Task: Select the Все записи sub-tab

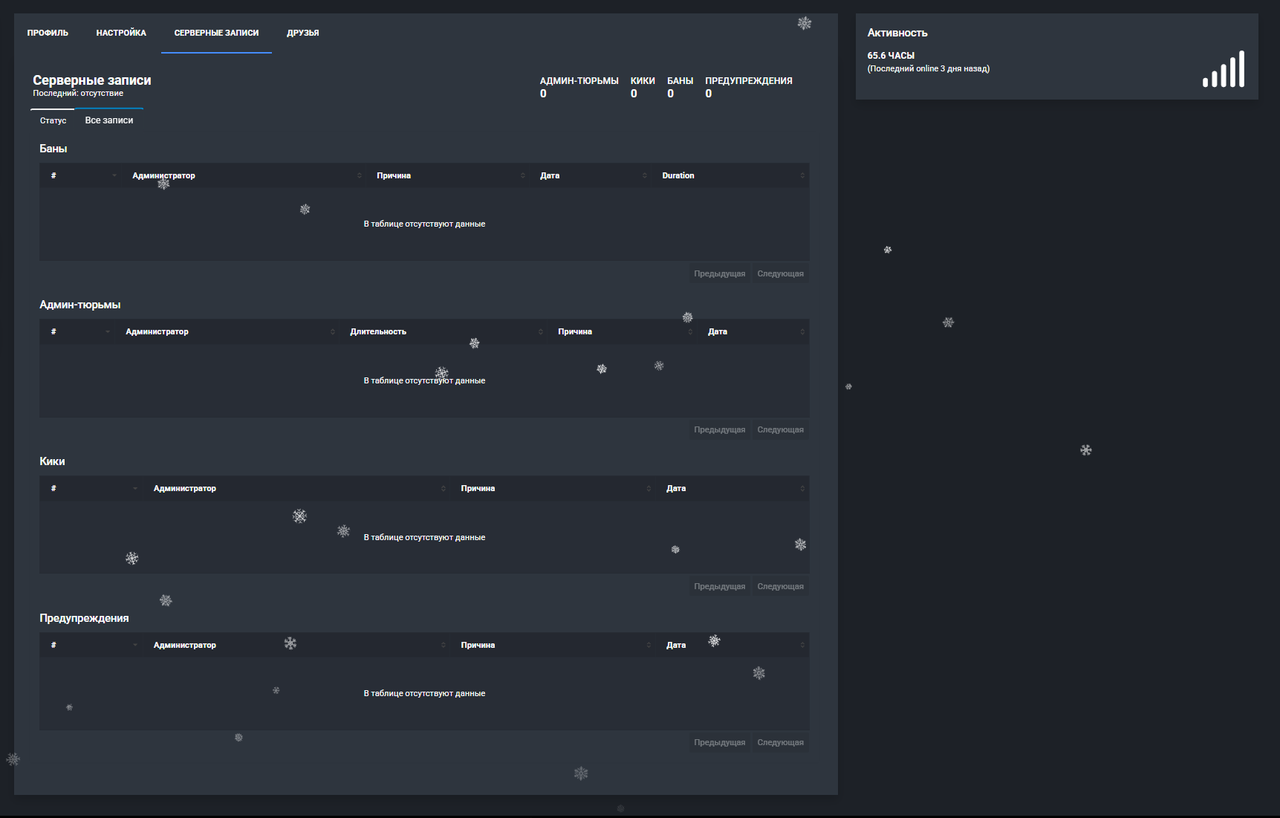Action: point(109,120)
